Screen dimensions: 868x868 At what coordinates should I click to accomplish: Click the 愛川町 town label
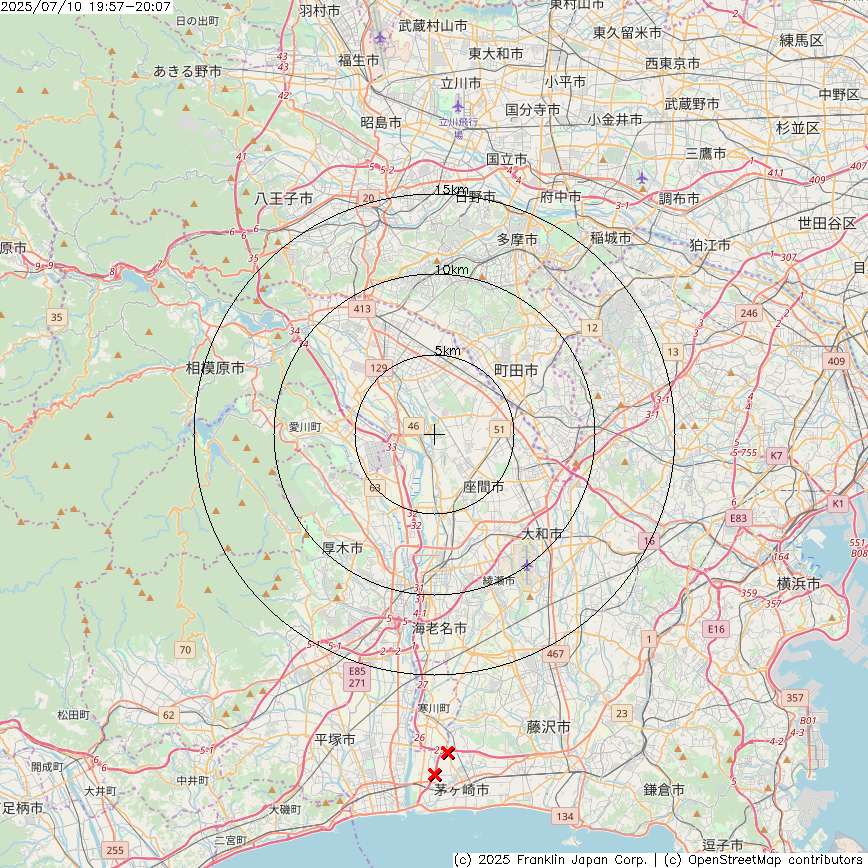(305, 427)
